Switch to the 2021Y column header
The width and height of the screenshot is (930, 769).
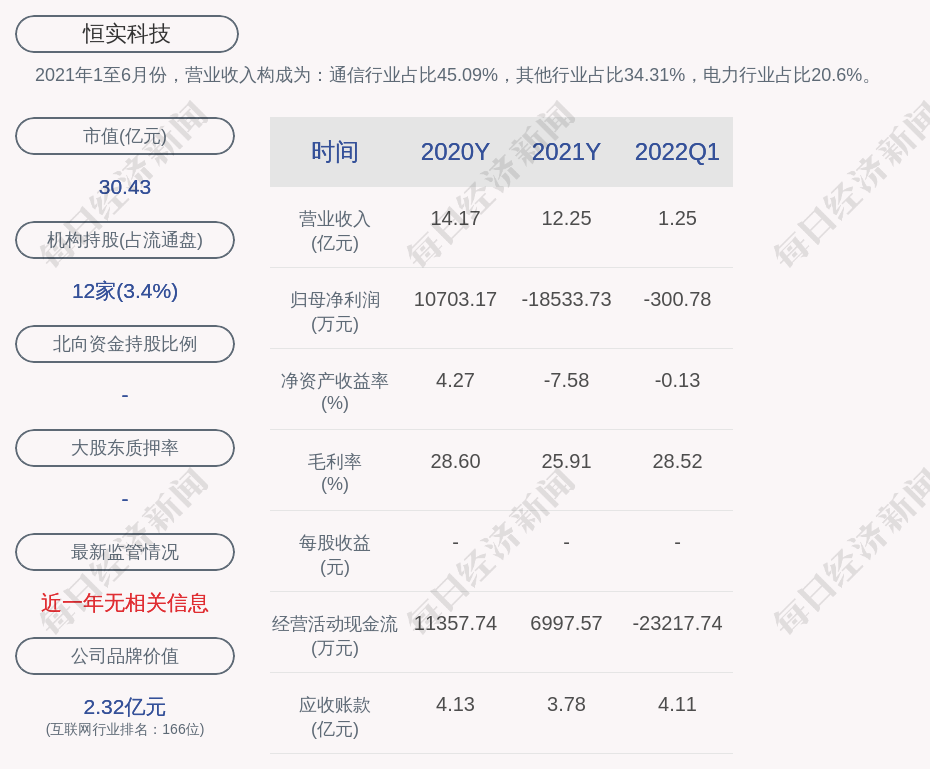point(566,152)
